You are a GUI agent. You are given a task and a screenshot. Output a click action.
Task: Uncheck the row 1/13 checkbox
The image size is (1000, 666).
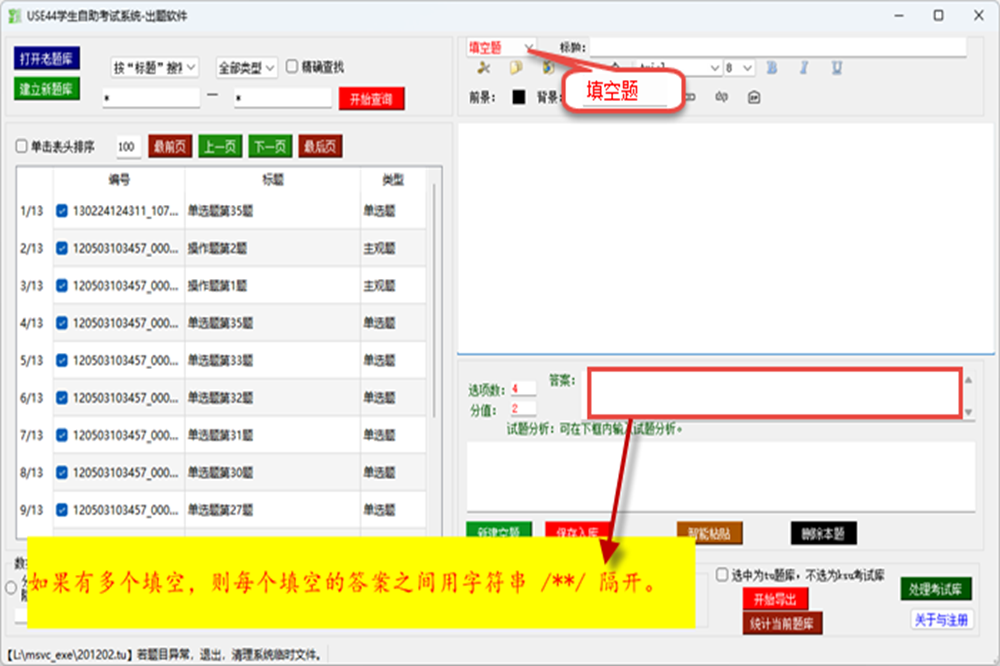[x=62, y=211]
